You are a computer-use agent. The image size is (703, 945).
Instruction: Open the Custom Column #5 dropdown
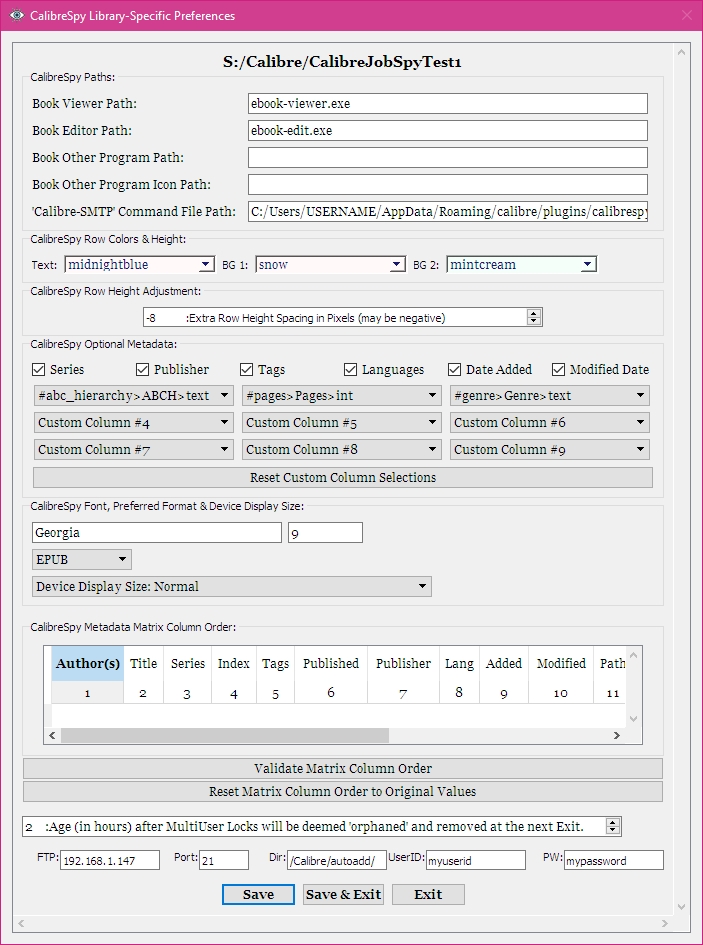342,422
